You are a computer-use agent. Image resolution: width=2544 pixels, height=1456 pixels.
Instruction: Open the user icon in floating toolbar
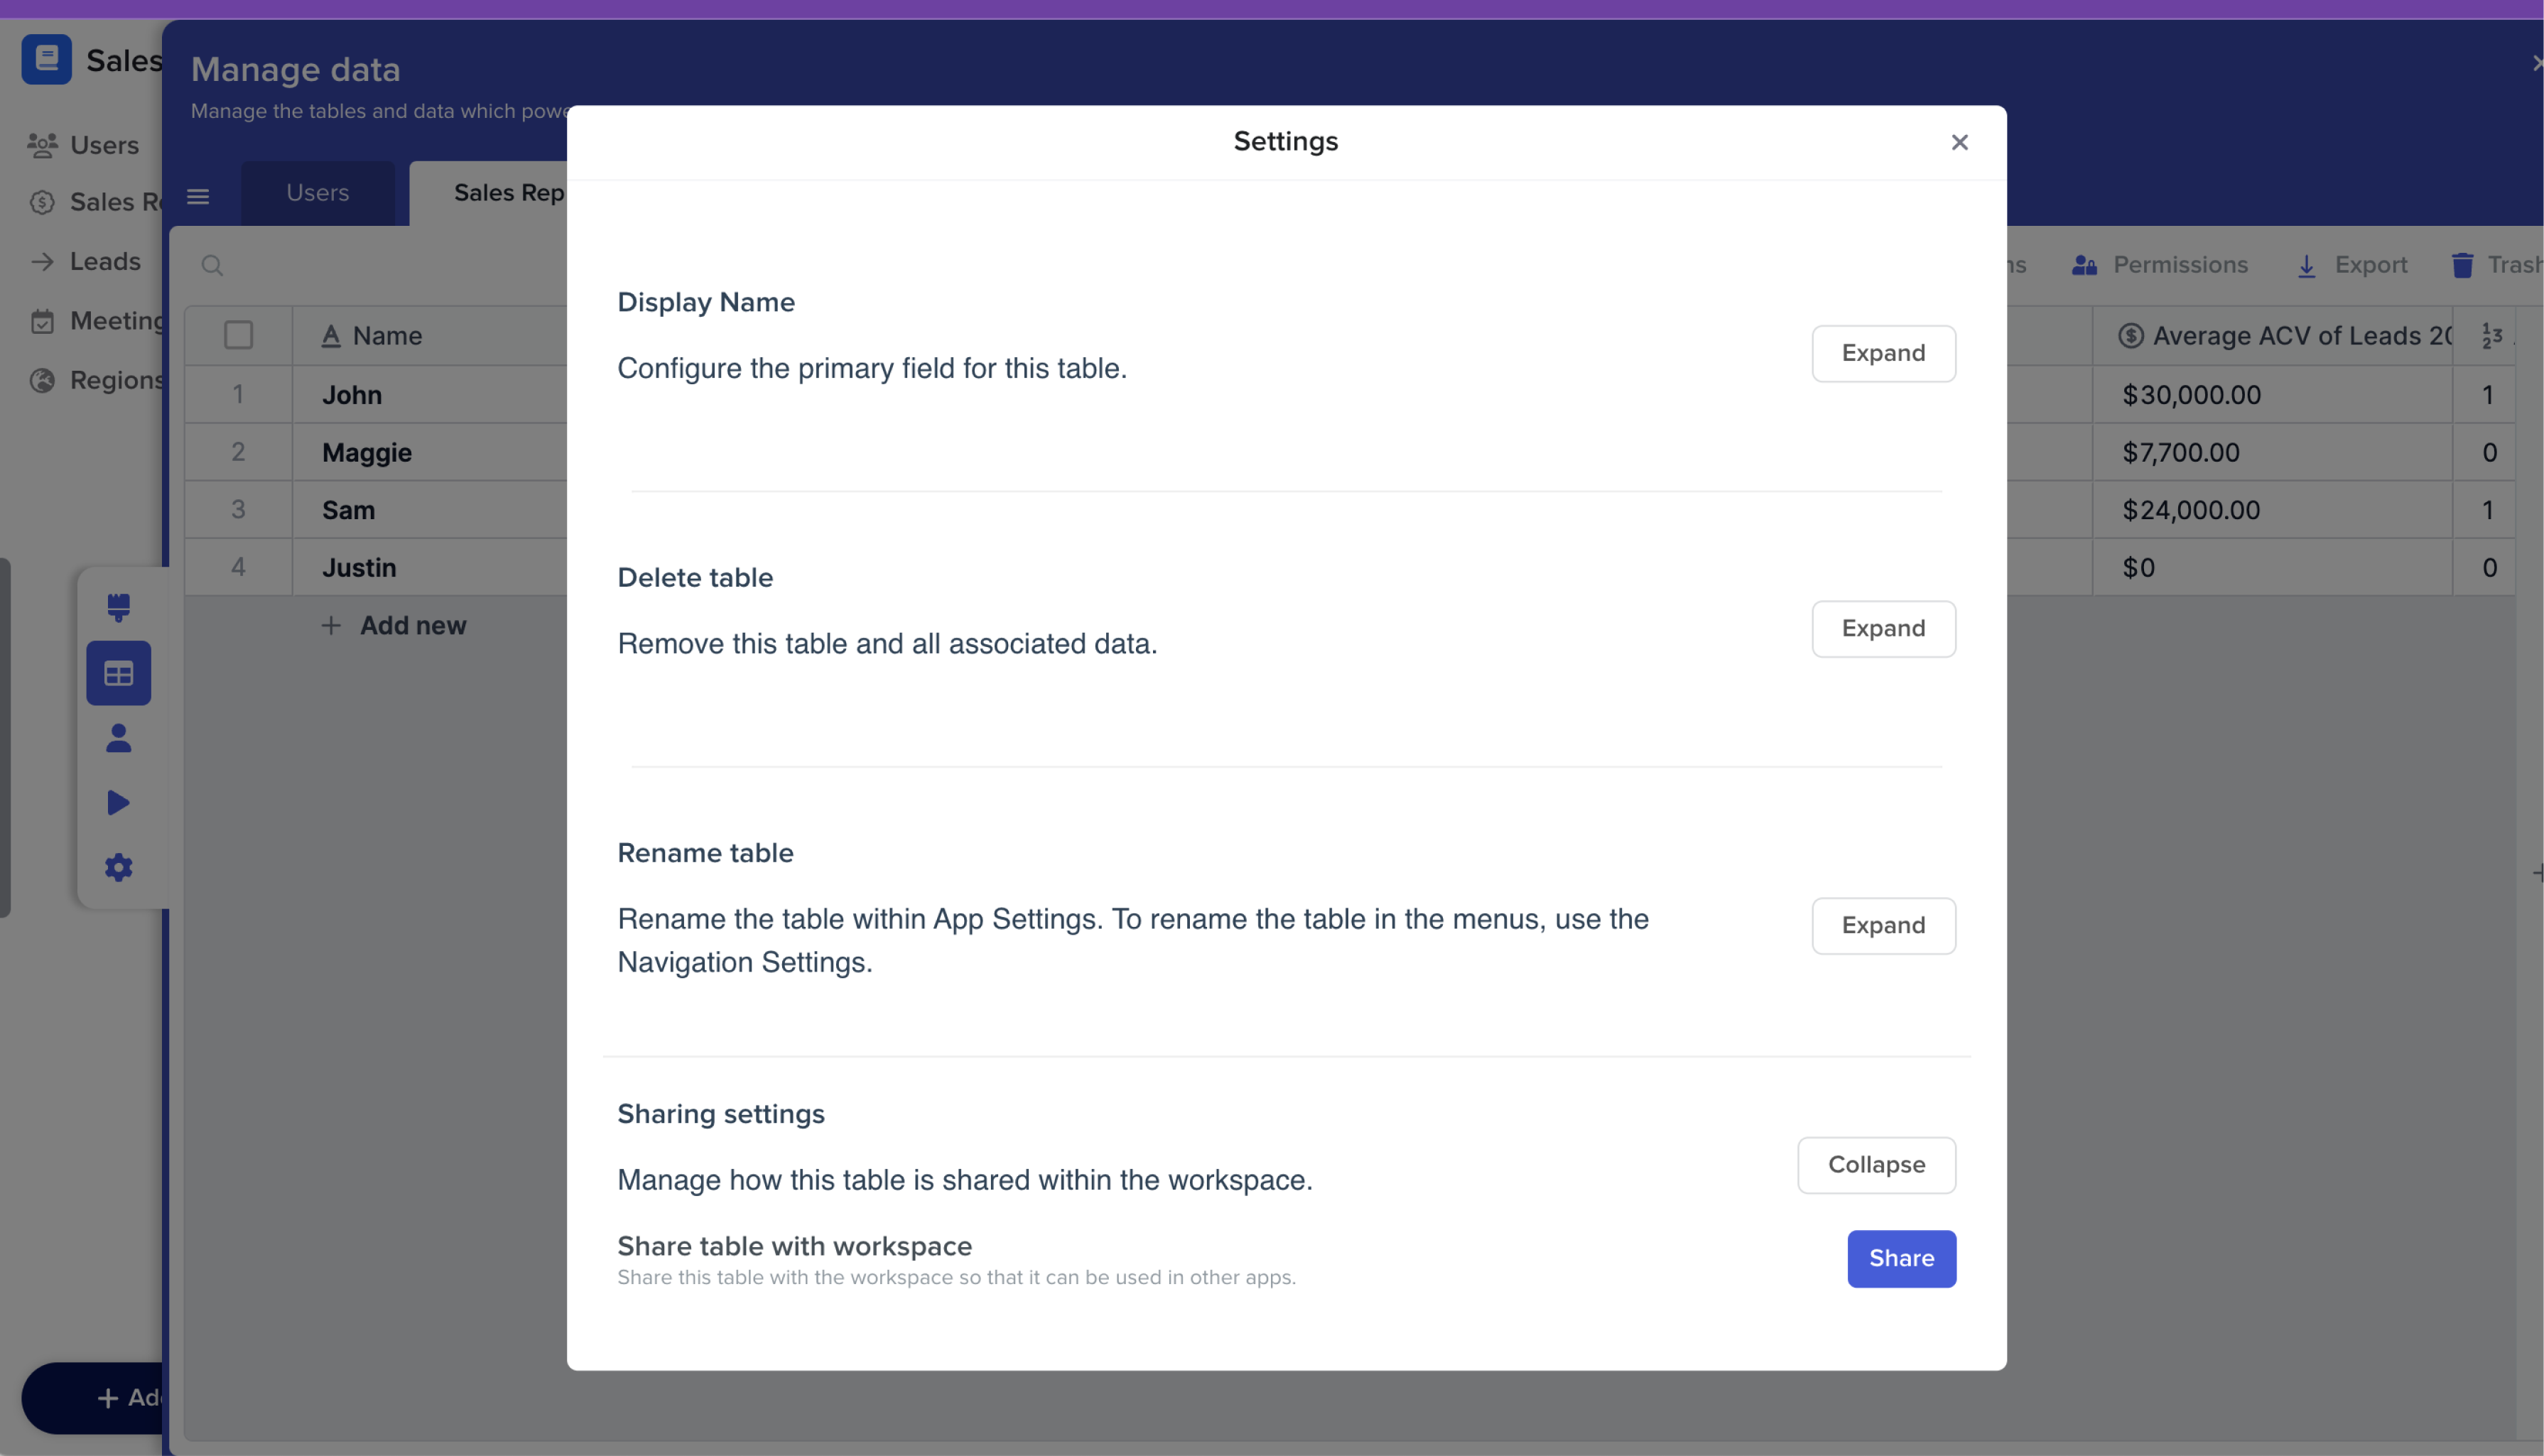pos(118,738)
